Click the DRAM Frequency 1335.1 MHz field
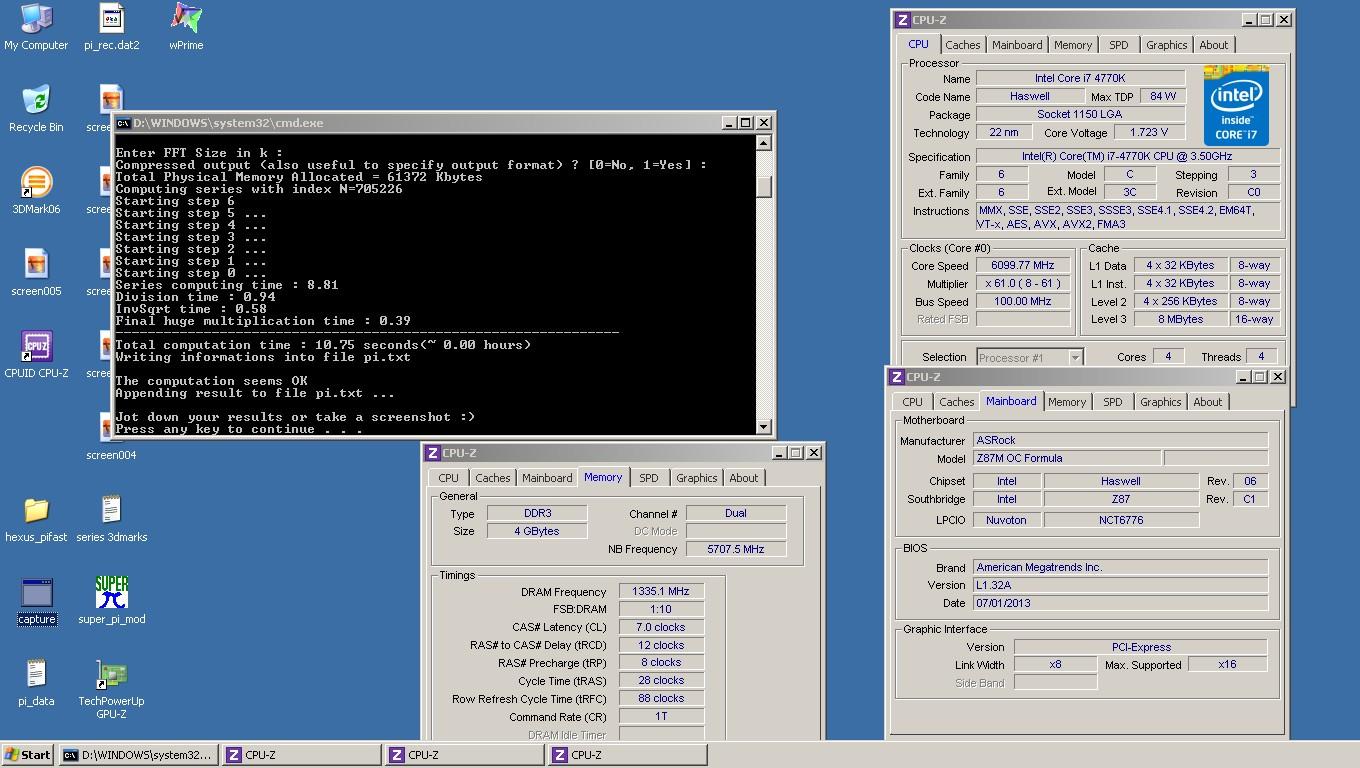 coord(660,592)
